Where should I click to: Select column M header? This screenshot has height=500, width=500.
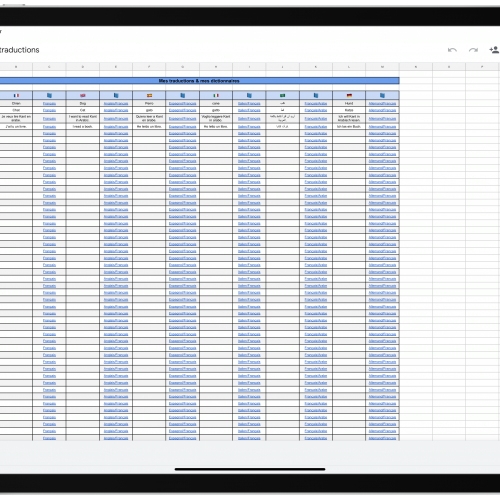(x=382, y=67)
